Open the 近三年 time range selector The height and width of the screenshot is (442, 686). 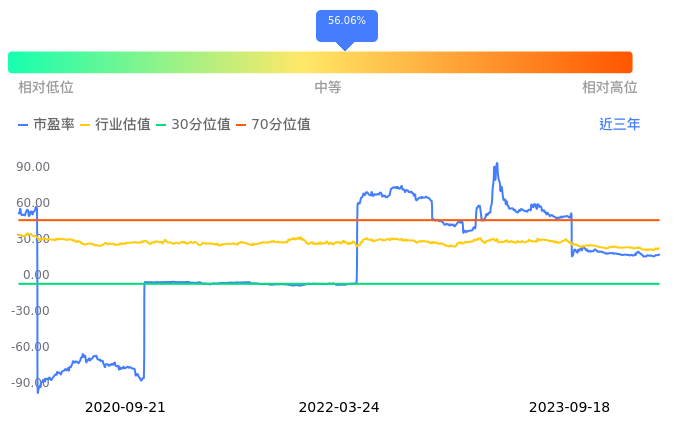pyautogui.click(x=619, y=125)
